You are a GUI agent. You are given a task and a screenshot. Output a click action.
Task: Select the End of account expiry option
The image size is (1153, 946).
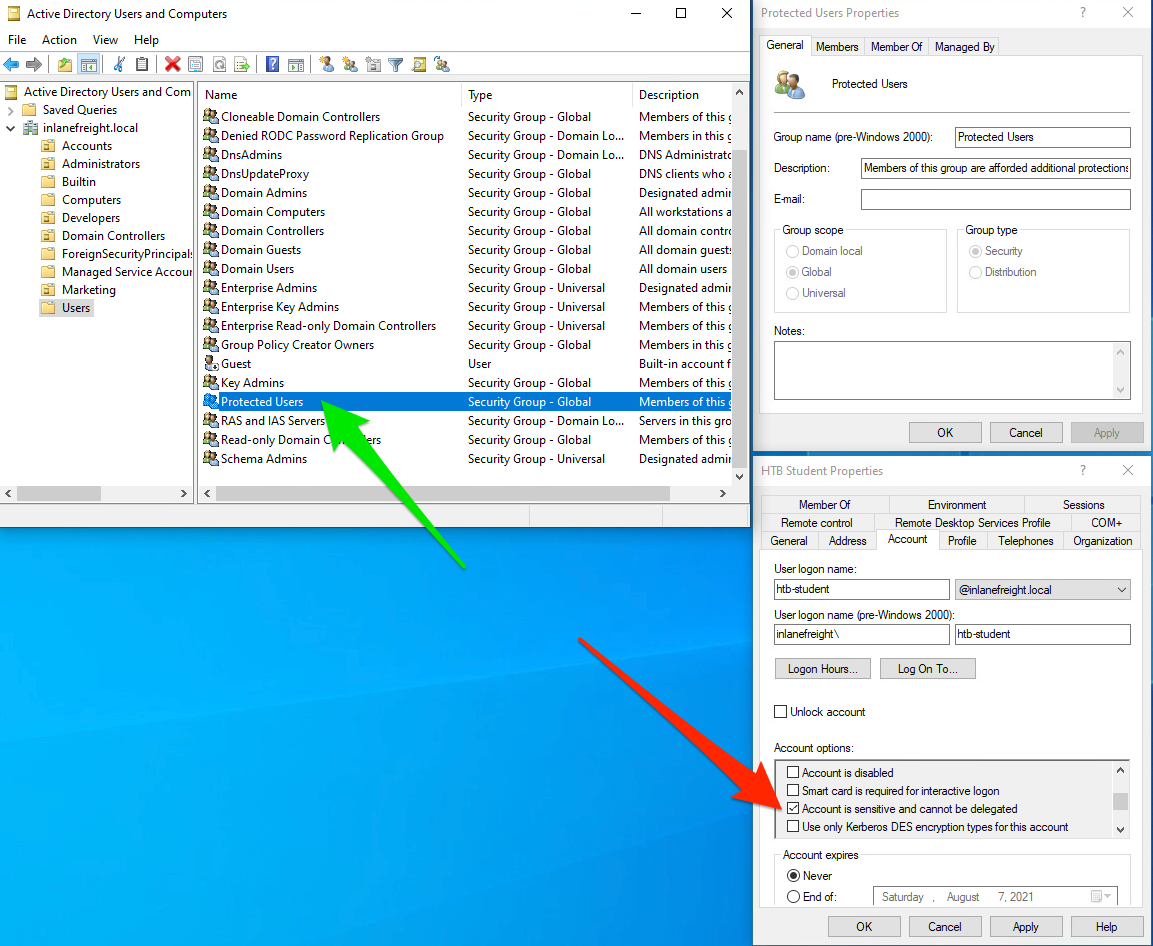[793, 897]
